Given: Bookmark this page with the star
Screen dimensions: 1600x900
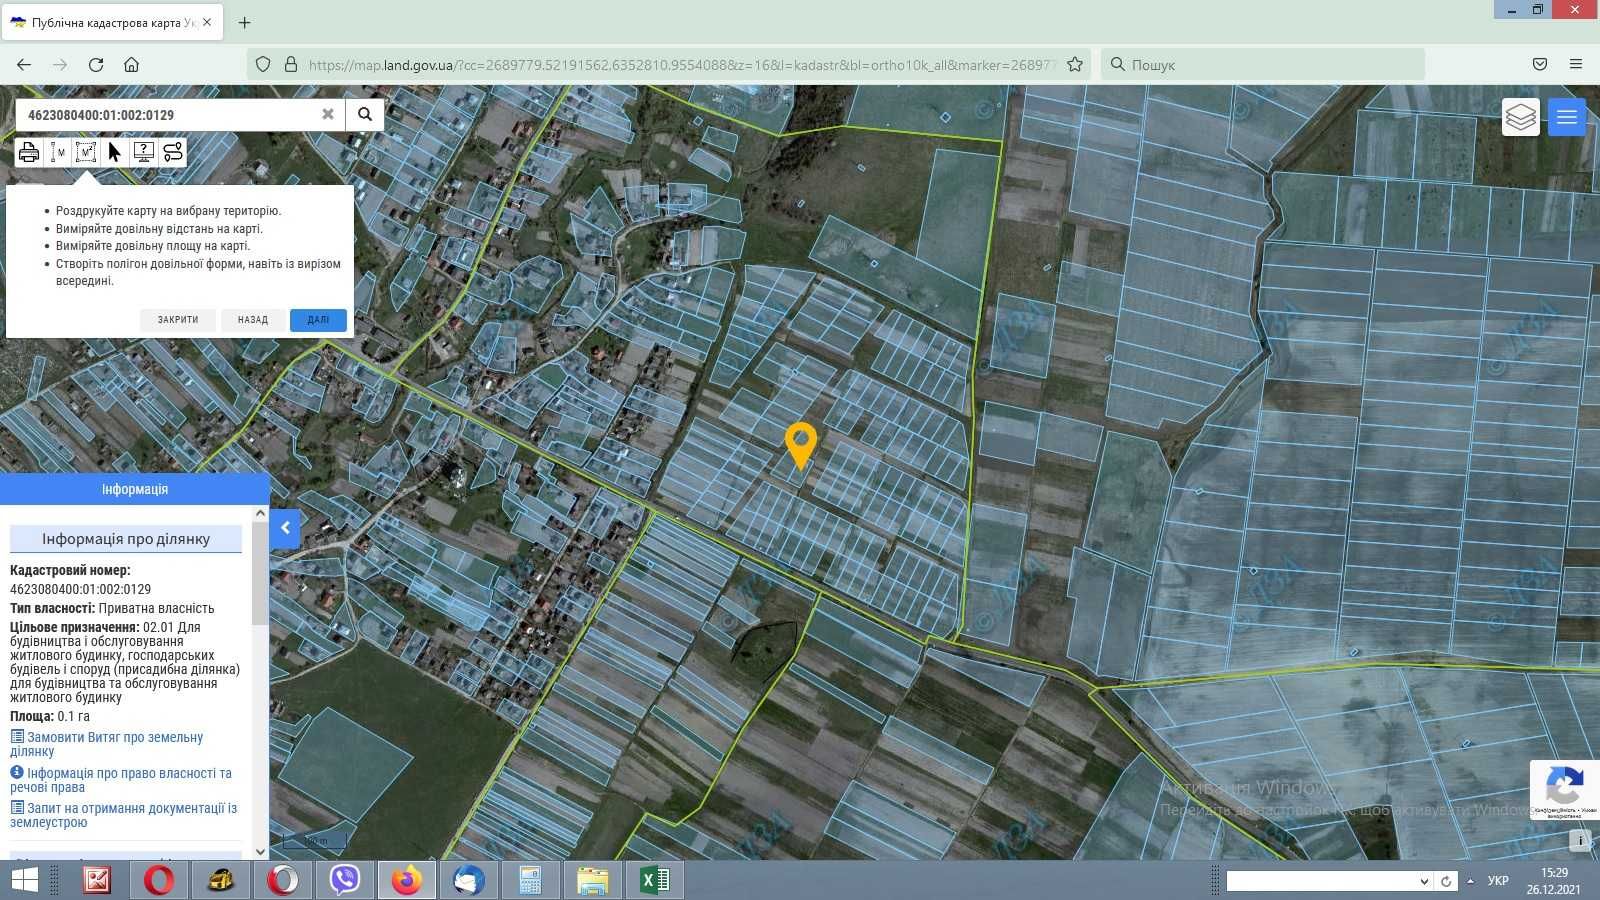Looking at the screenshot, I should point(1075,64).
